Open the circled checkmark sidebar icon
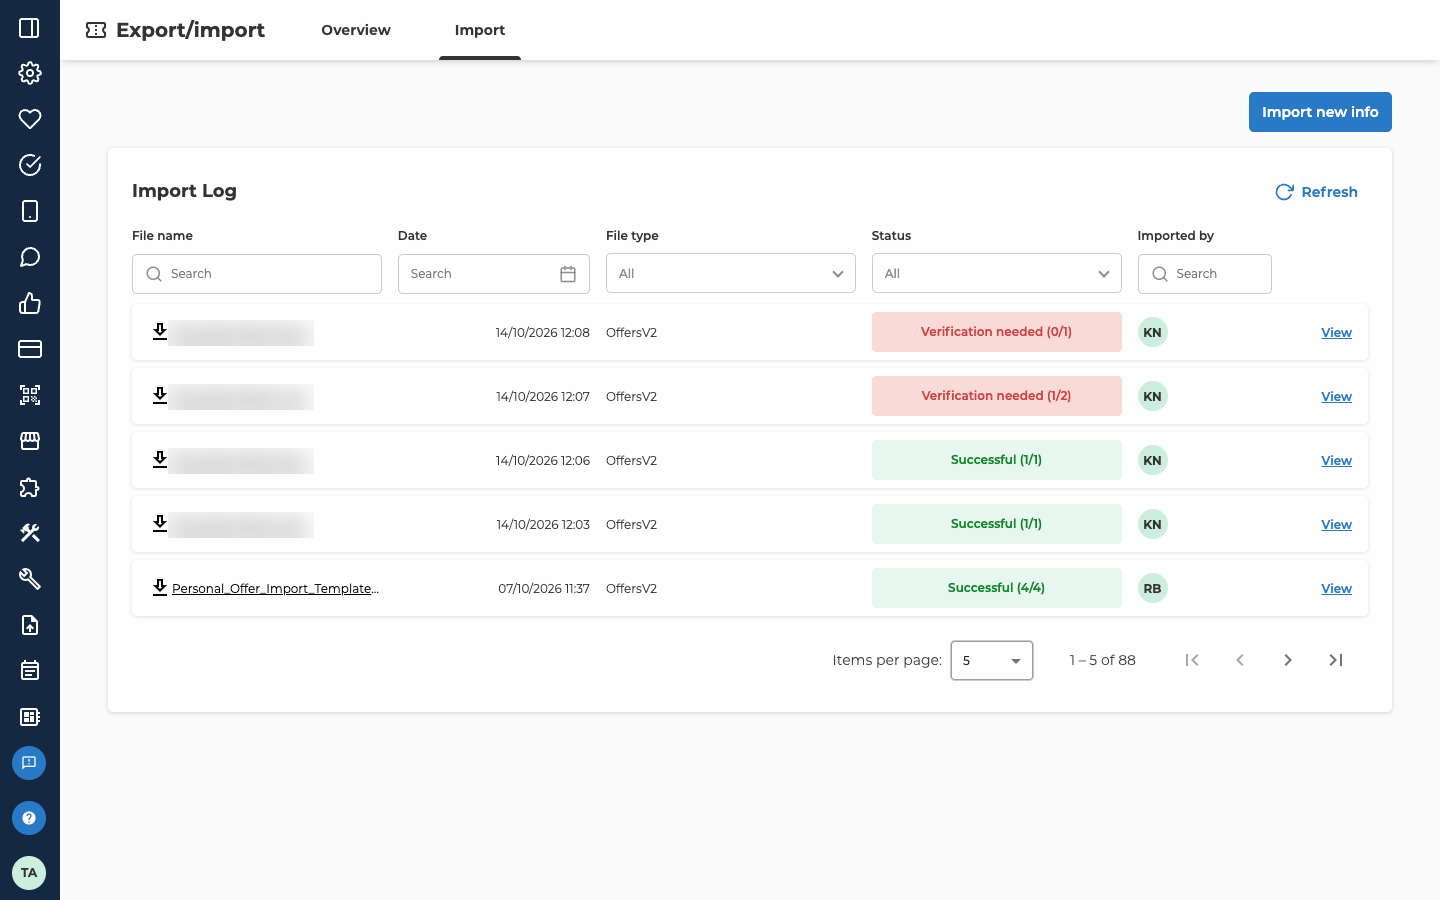This screenshot has width=1440, height=900. (x=29, y=165)
